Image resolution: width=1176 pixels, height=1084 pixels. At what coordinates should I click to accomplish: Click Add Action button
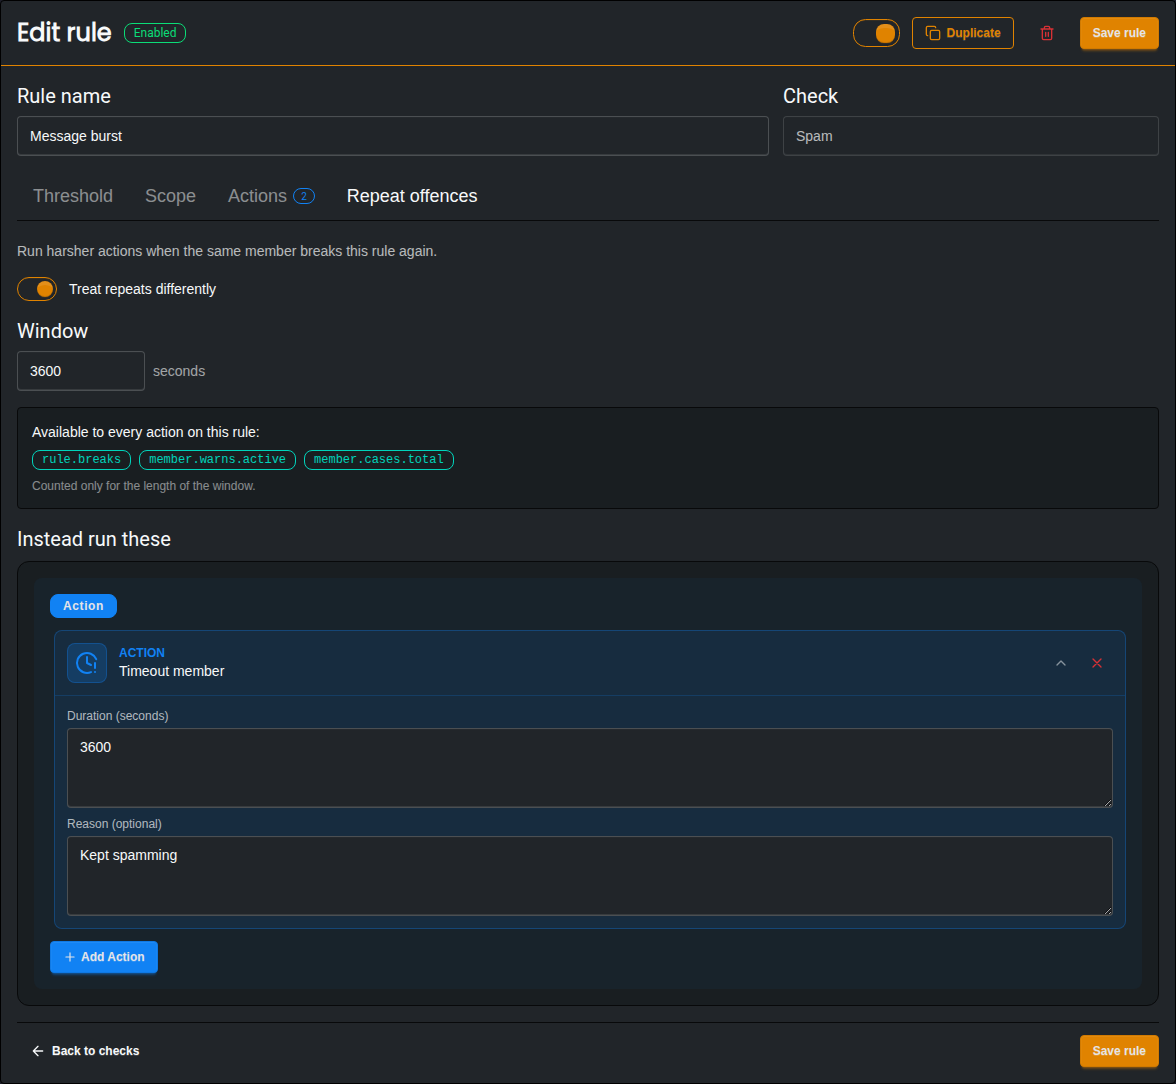pos(104,957)
